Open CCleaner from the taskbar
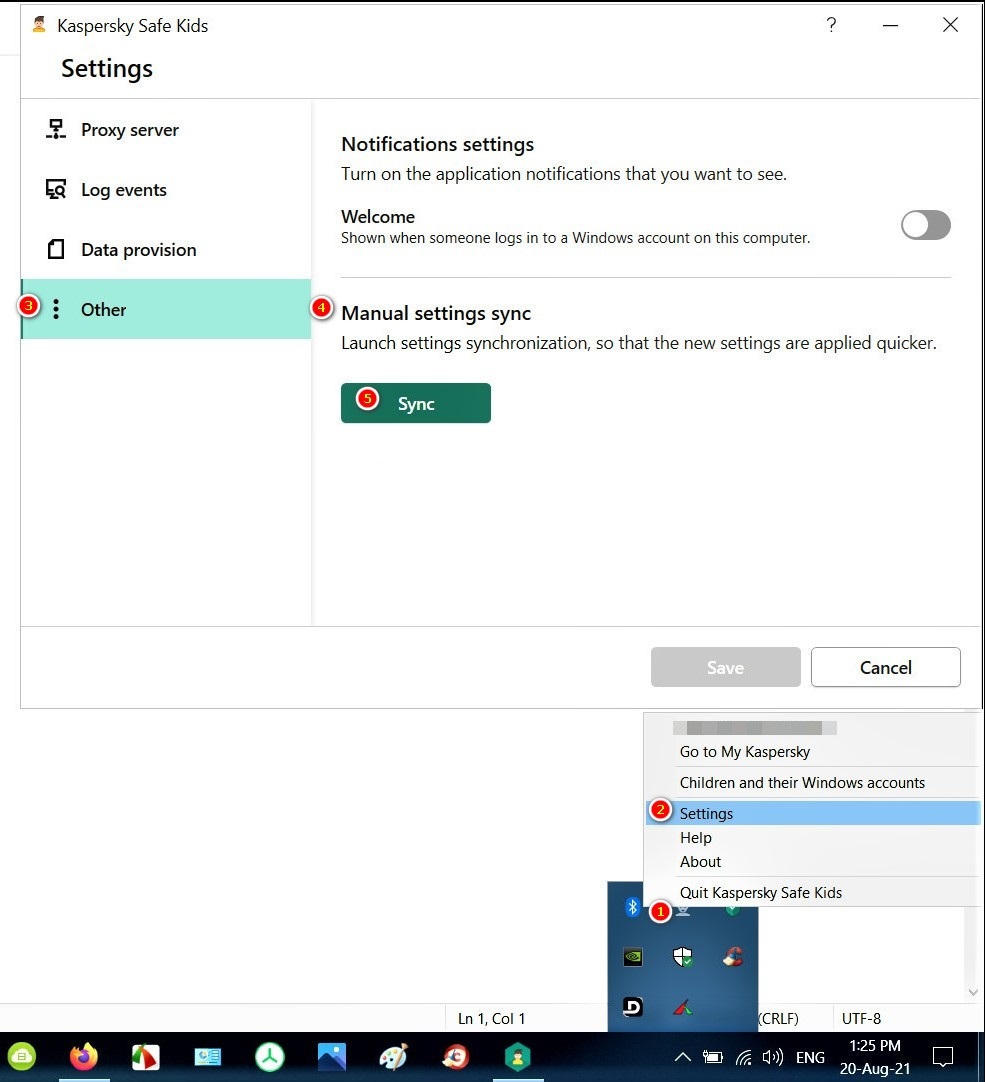Image resolution: width=985 pixels, height=1082 pixels. pos(456,1056)
